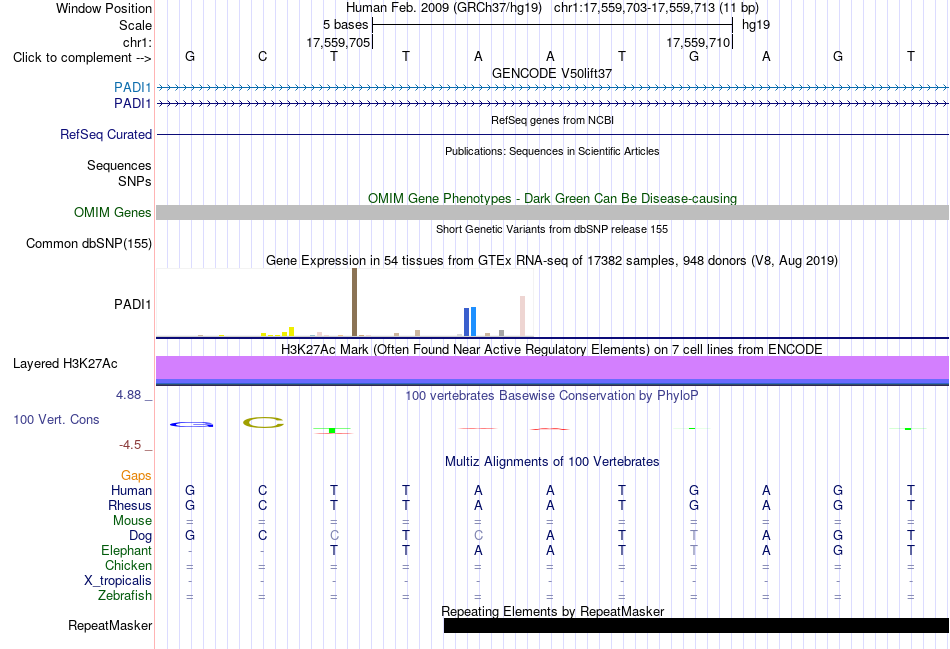Viewport: 950px width, 649px height.
Task: Click the Zebrafish species label
Action: (124, 596)
